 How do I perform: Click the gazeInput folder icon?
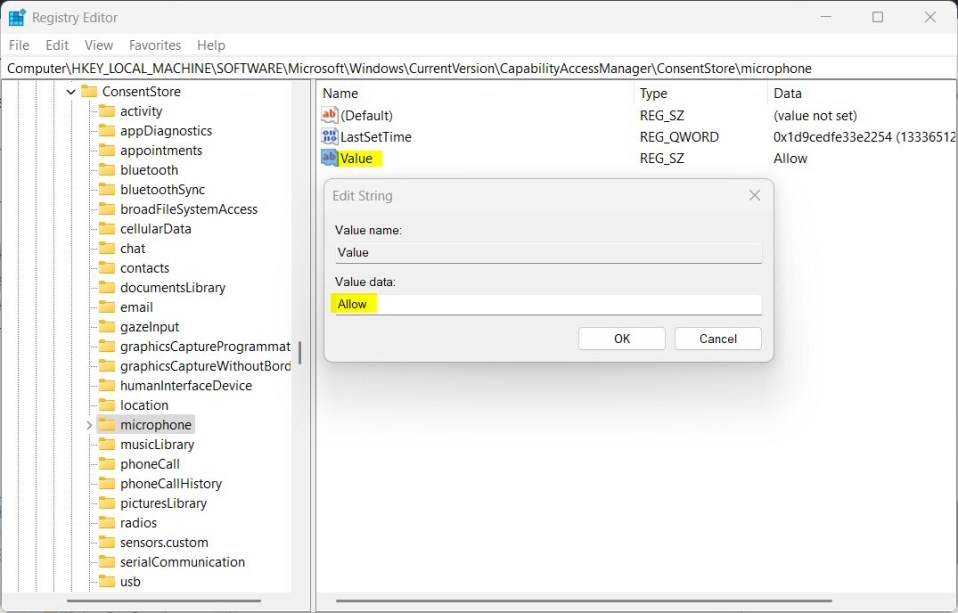tap(107, 326)
